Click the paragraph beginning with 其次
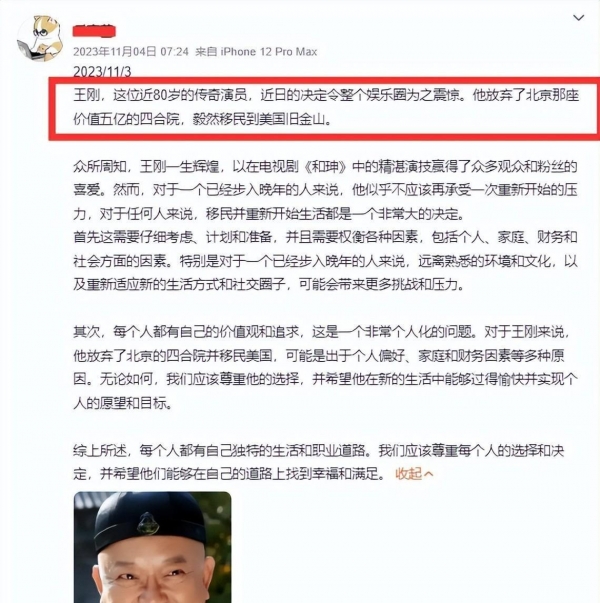Image resolution: width=600 pixels, height=603 pixels. pyautogui.click(x=325, y=367)
